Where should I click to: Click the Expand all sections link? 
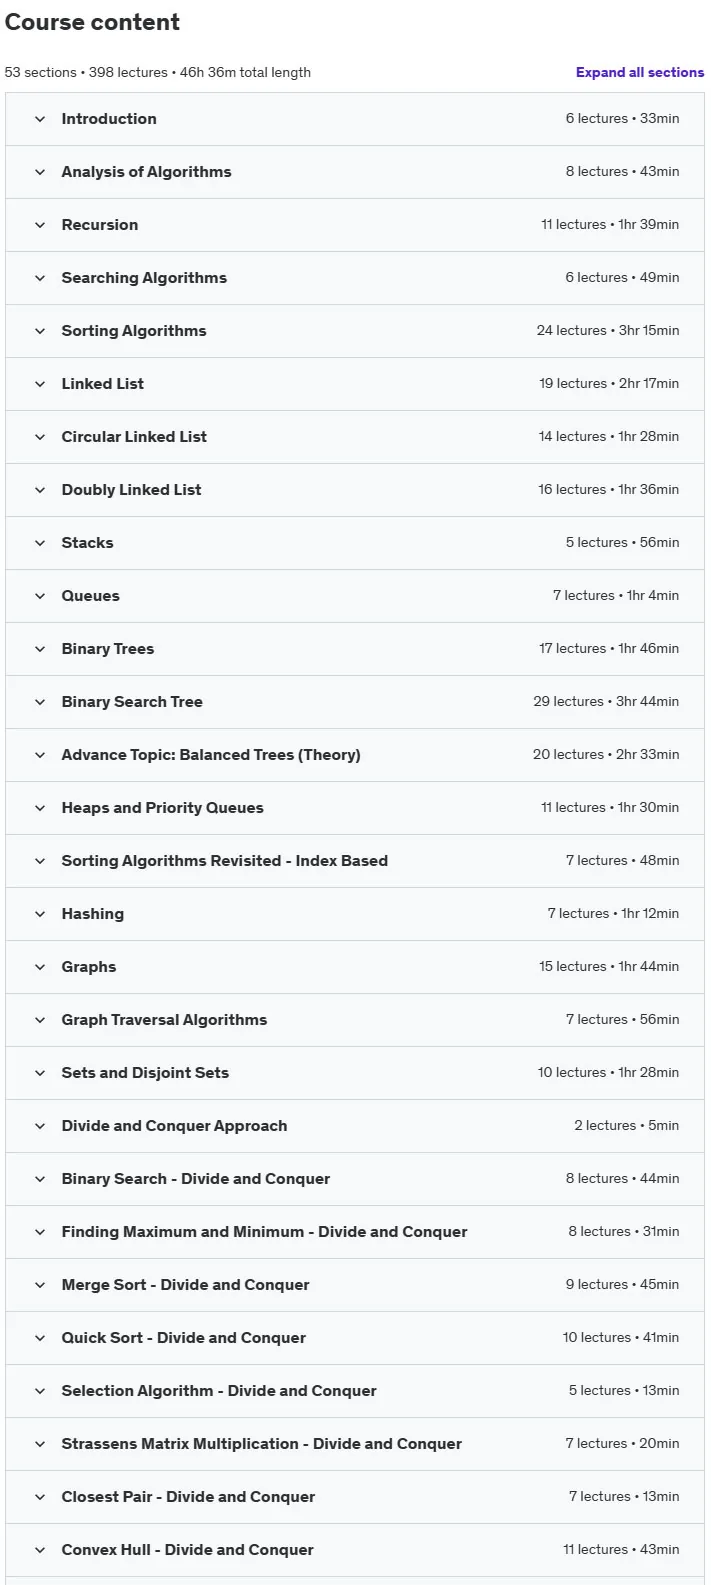[x=640, y=72]
